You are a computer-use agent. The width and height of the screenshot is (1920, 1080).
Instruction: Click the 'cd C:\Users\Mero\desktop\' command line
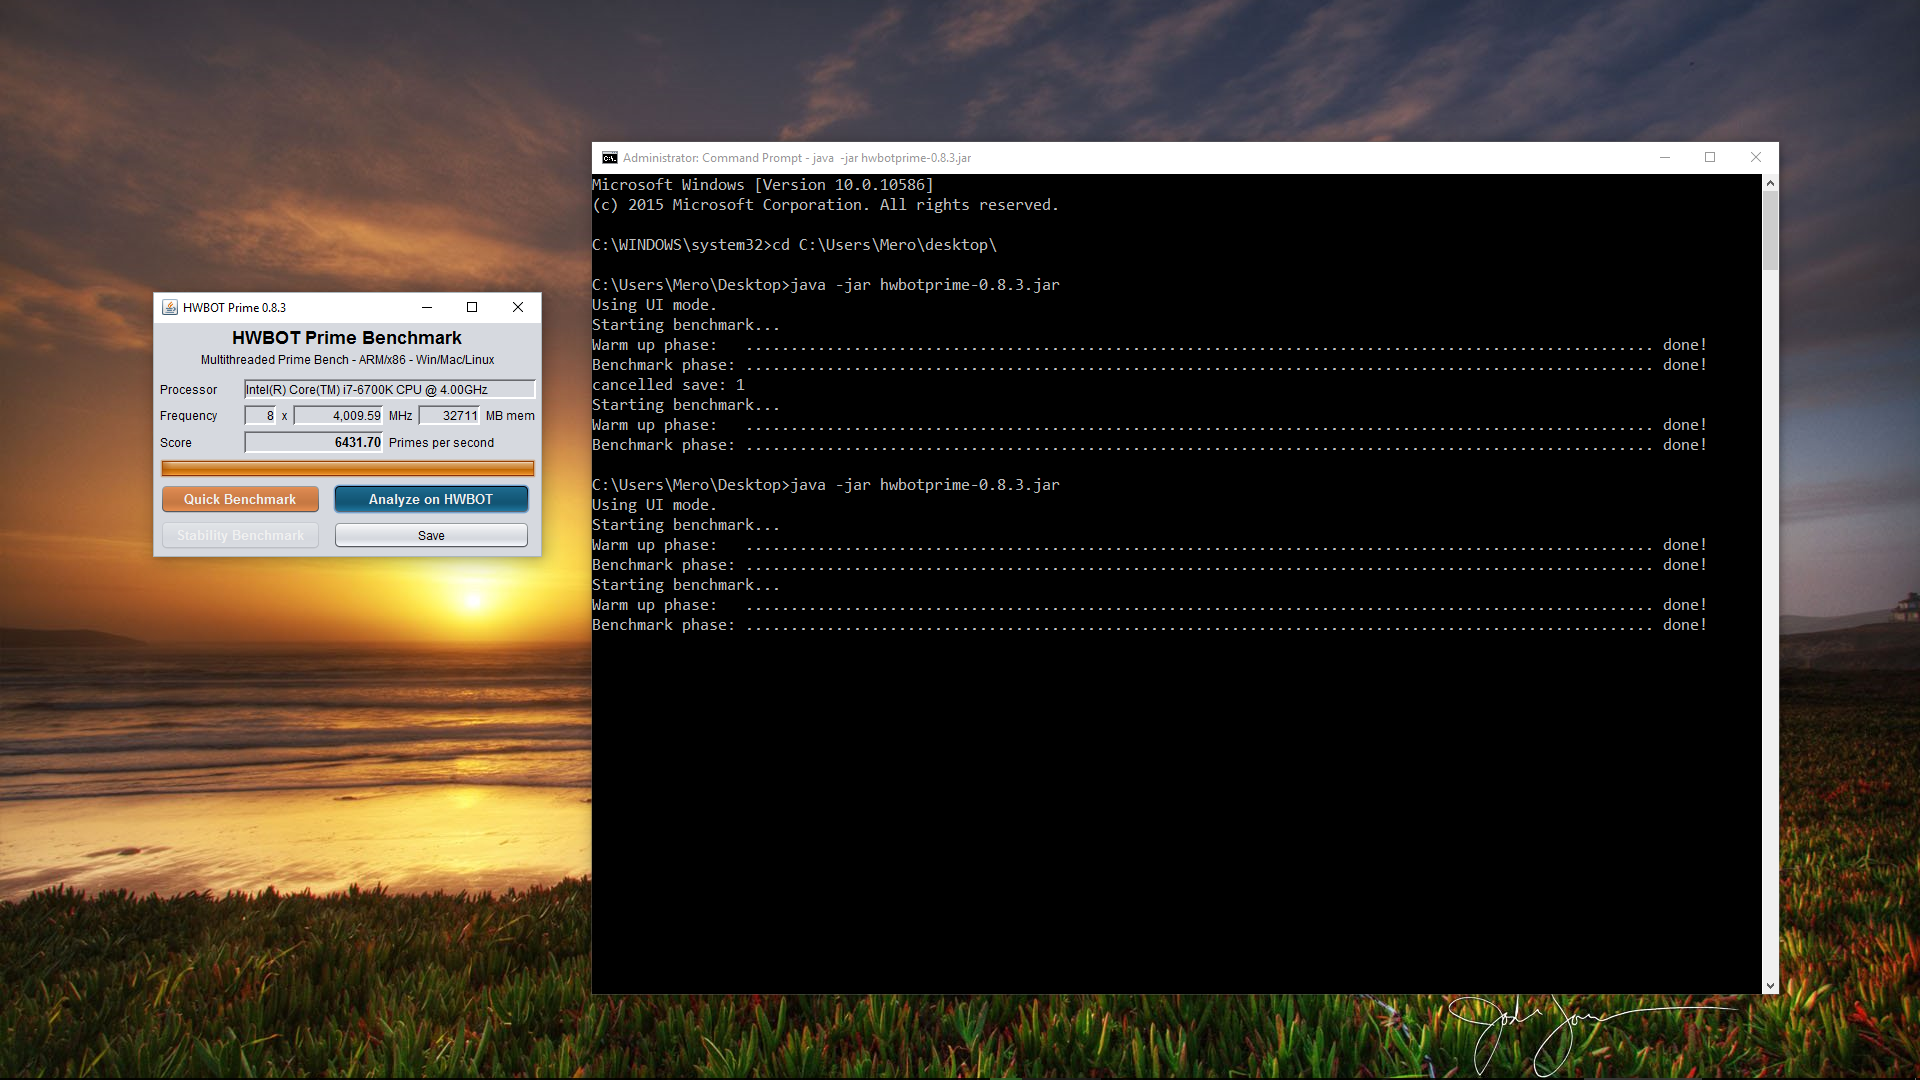794,245
